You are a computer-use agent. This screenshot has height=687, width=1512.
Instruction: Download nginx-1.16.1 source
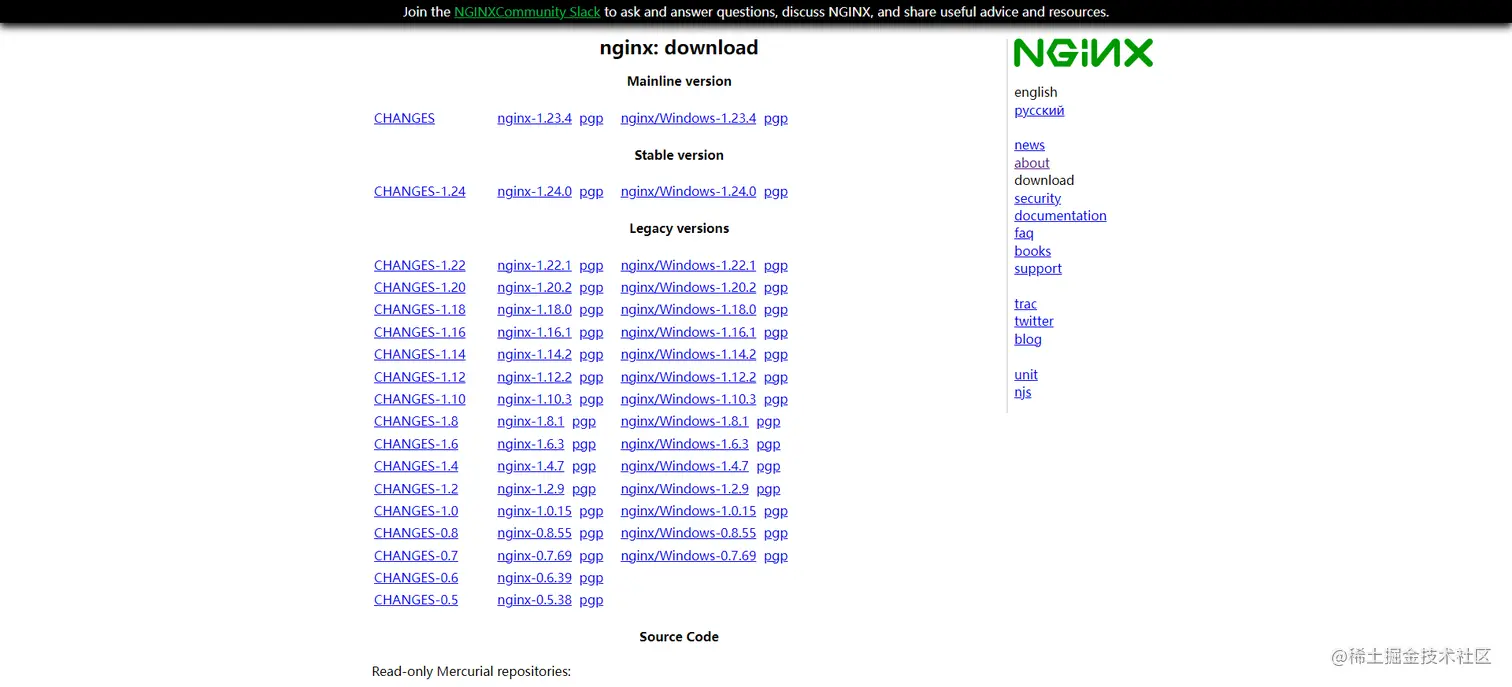534,332
